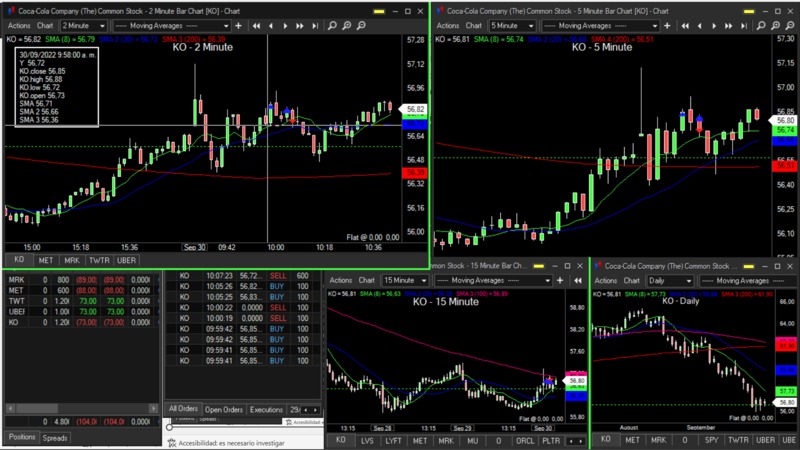Jump to first bar in the 2 Minute chart
800x450 pixels.
(256, 25)
